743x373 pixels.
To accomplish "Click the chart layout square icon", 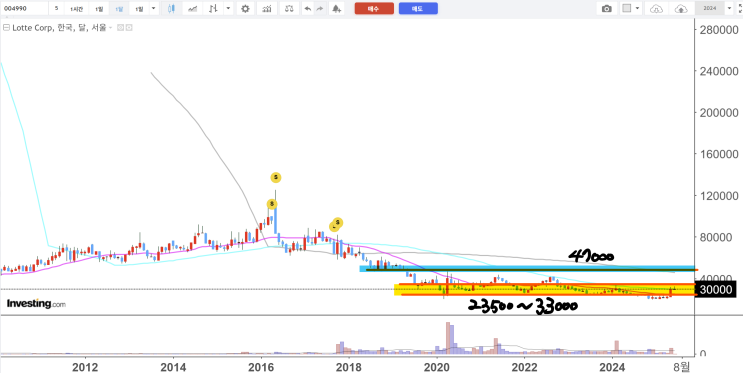I will pos(627,9).
